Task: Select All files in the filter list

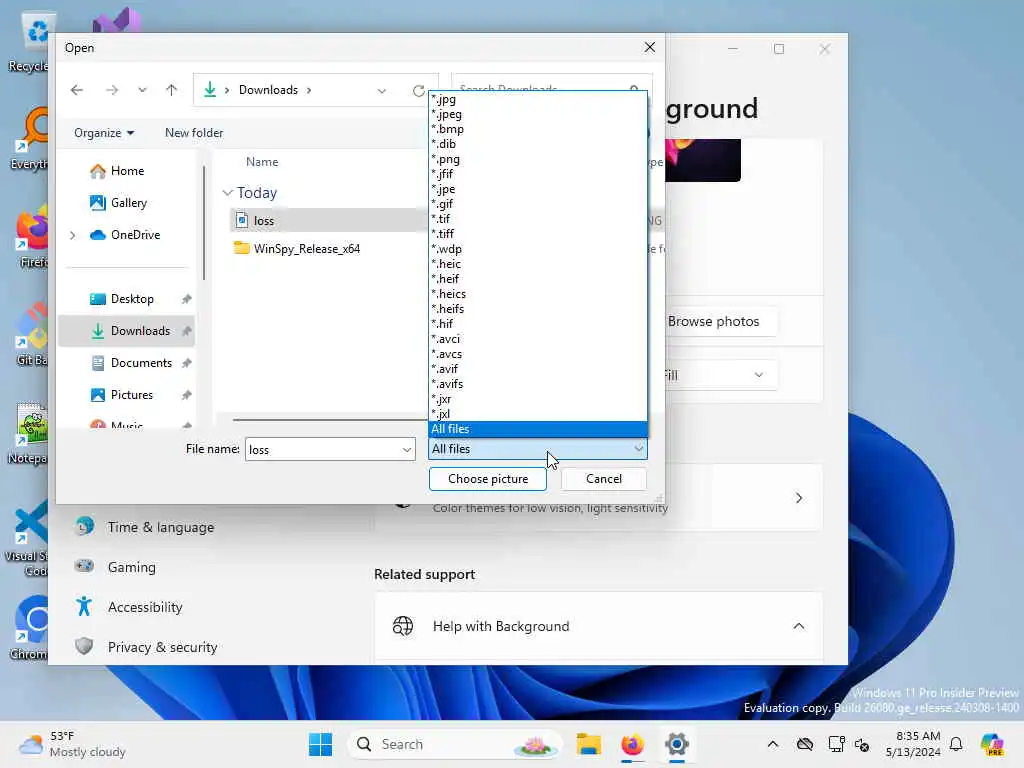Action: point(538,430)
